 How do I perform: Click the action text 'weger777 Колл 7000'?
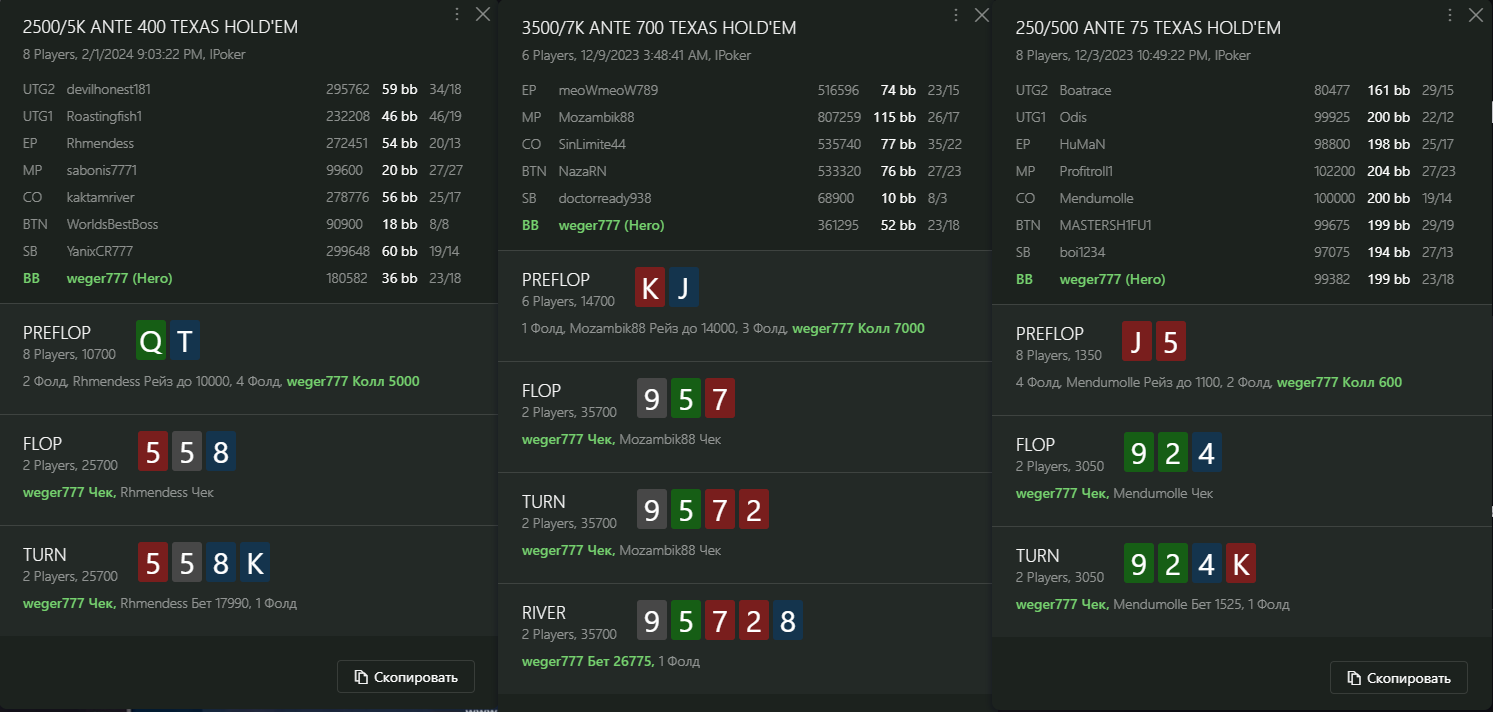pos(858,328)
